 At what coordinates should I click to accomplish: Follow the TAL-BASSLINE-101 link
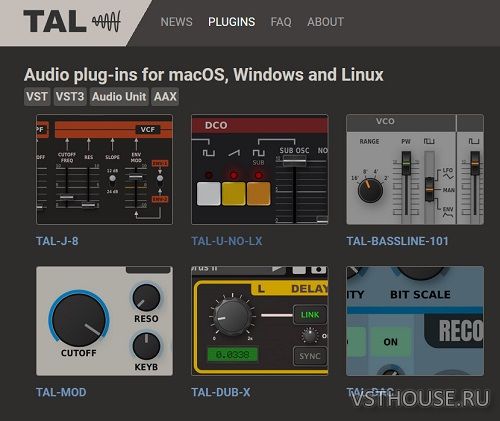click(397, 241)
